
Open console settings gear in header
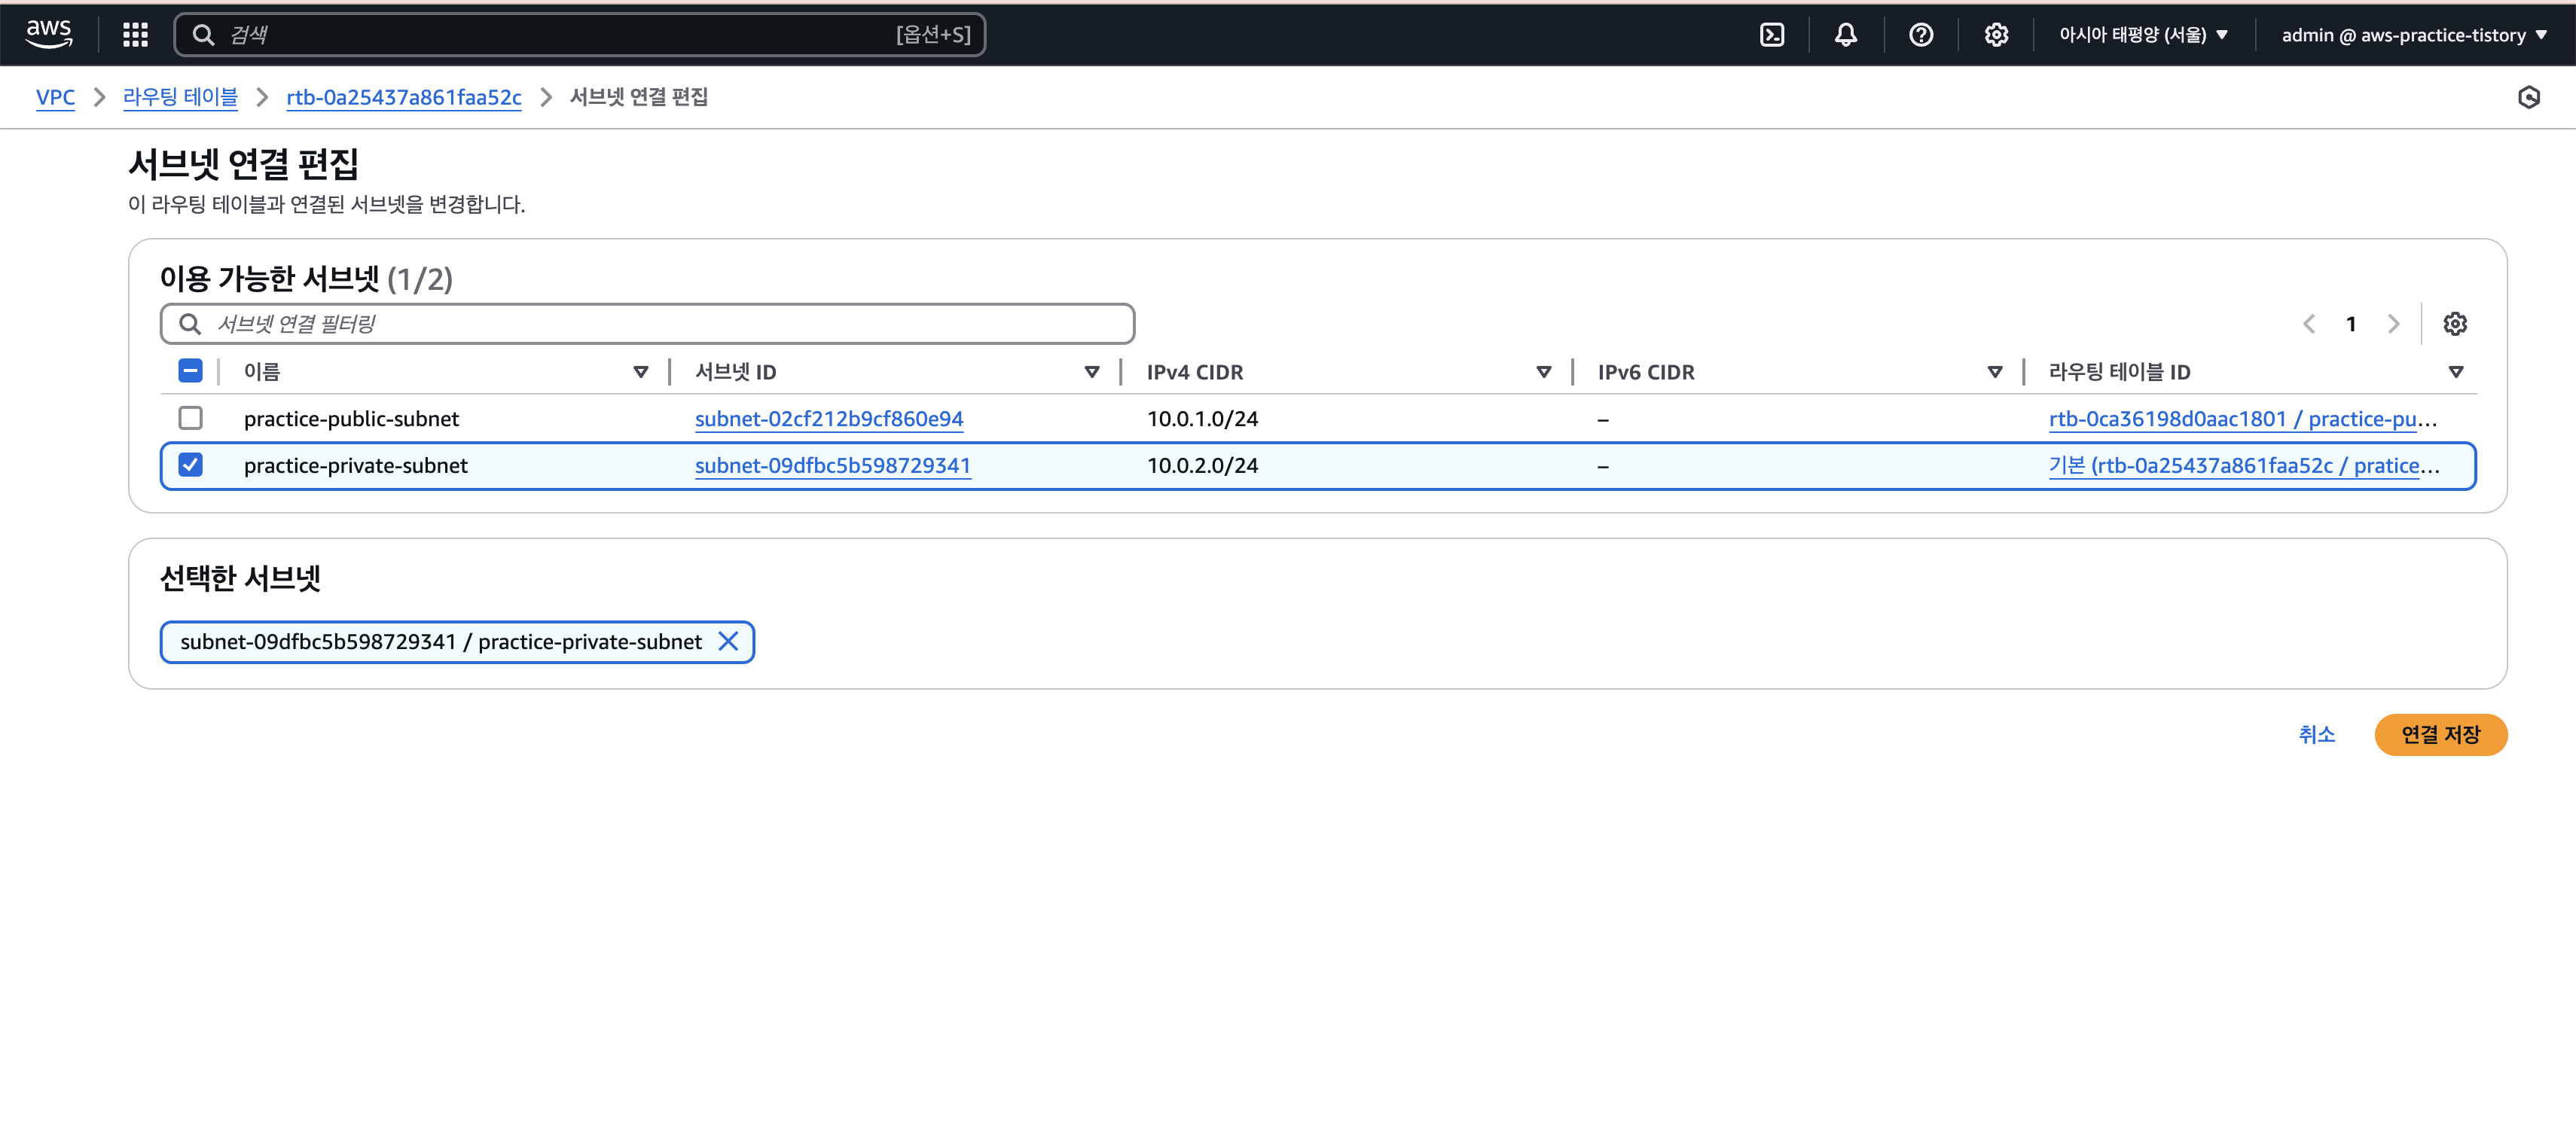pyautogui.click(x=1996, y=35)
